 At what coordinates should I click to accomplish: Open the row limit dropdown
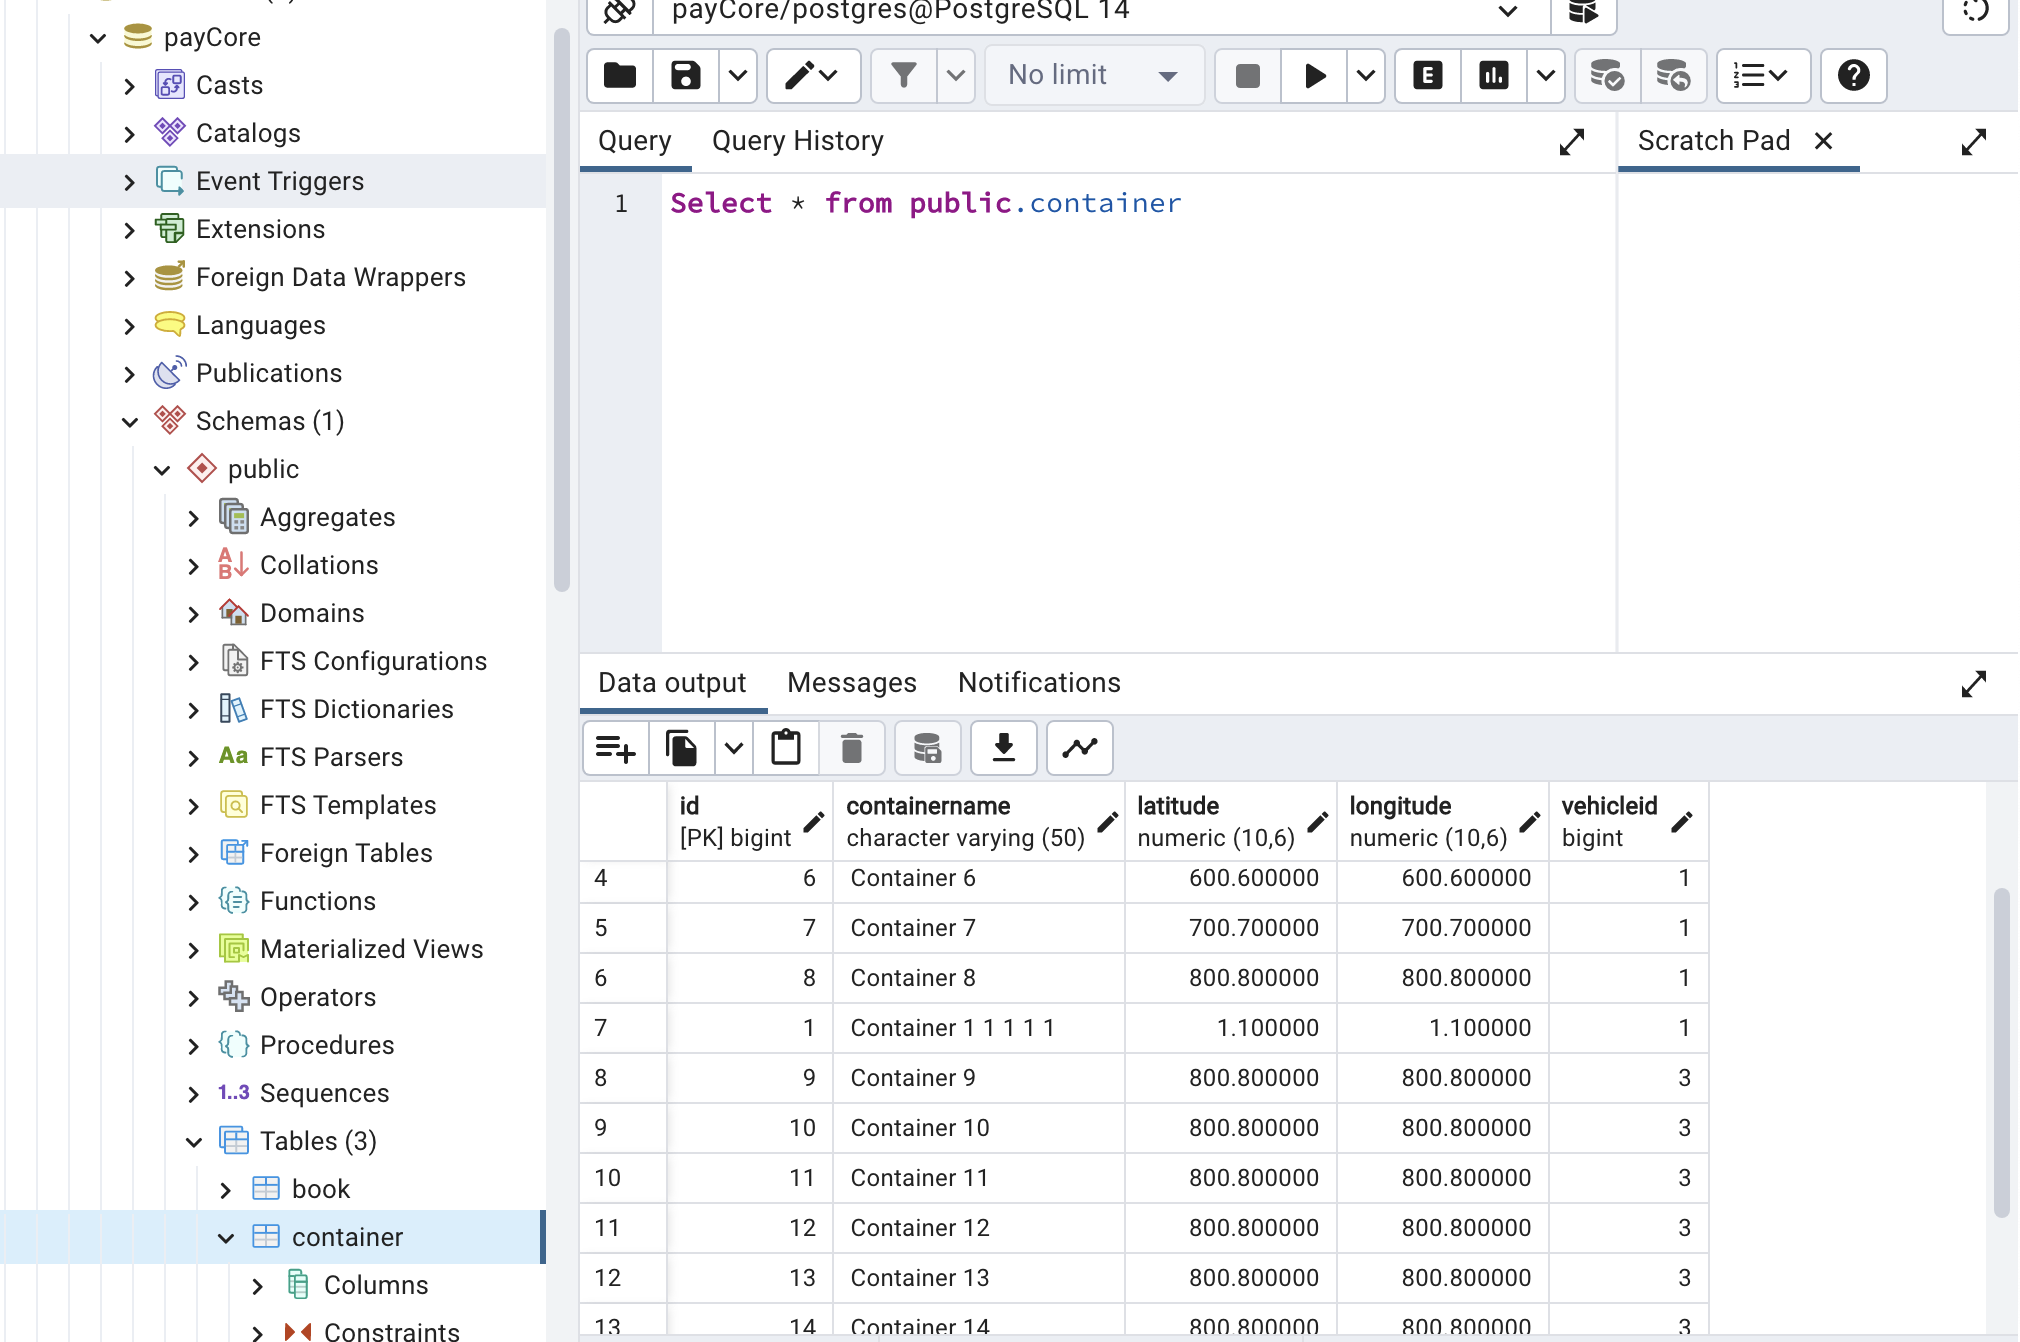coord(1093,75)
